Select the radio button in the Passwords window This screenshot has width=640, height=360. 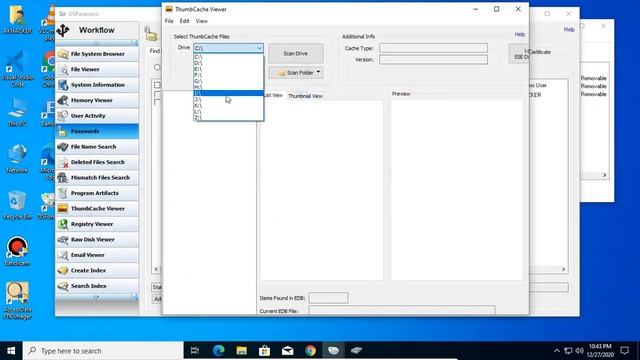[x=157, y=67]
